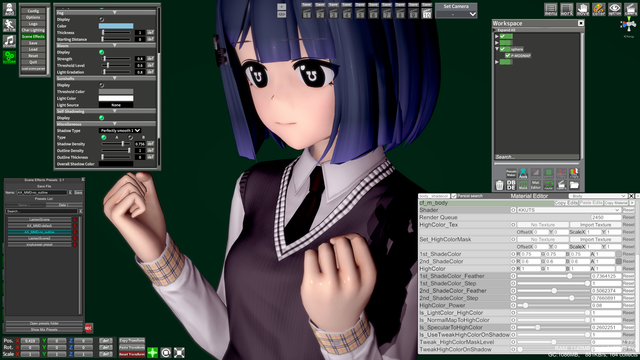Image resolution: width=640 pixels, height=360 pixels.
Task: Open the add character panel icon
Action: click(x=9, y=9)
